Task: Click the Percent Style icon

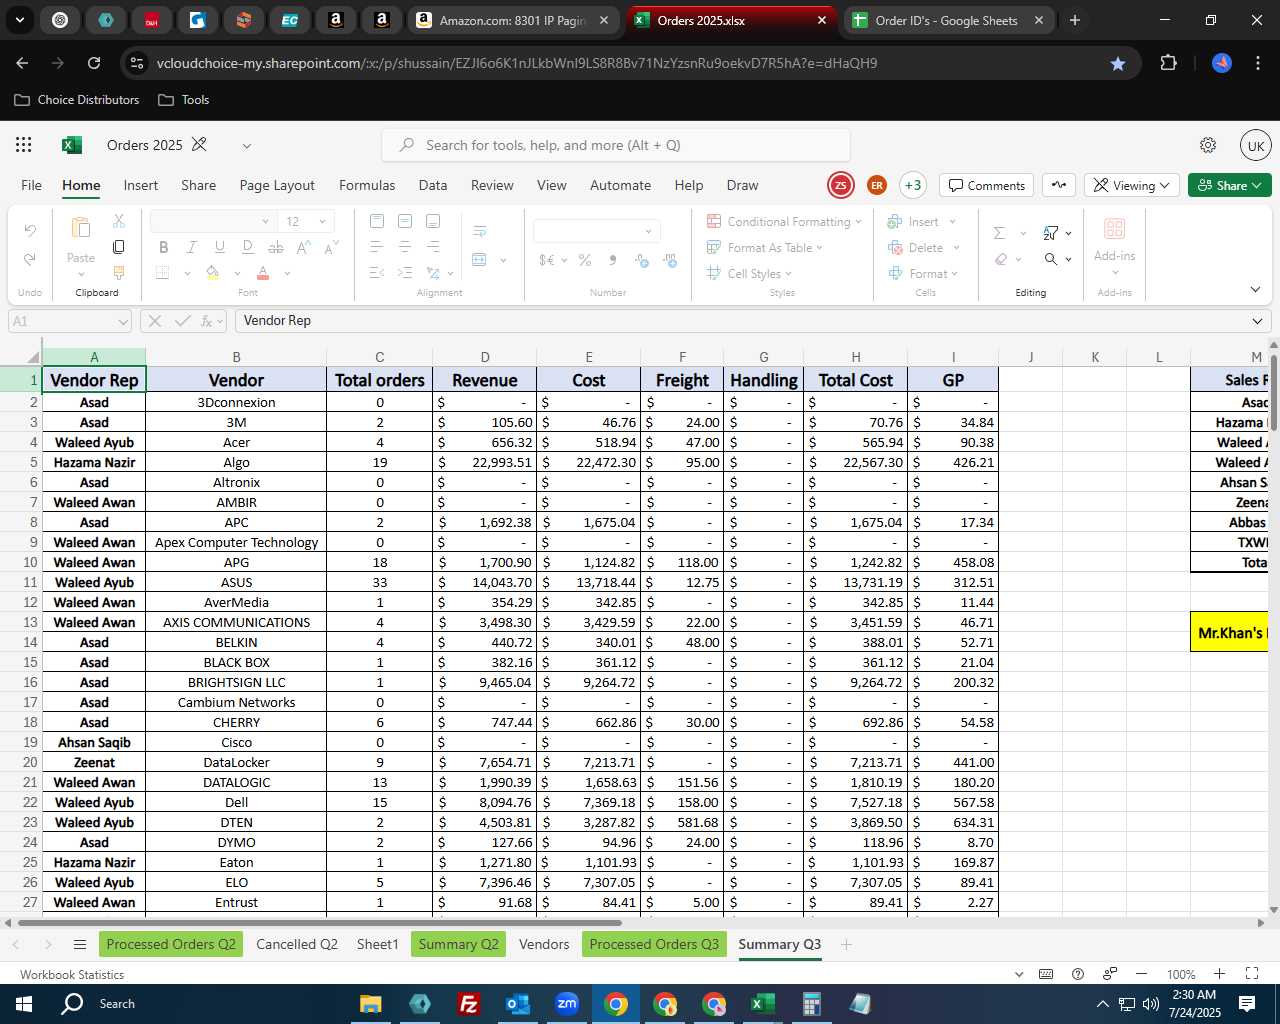Action: tap(585, 260)
